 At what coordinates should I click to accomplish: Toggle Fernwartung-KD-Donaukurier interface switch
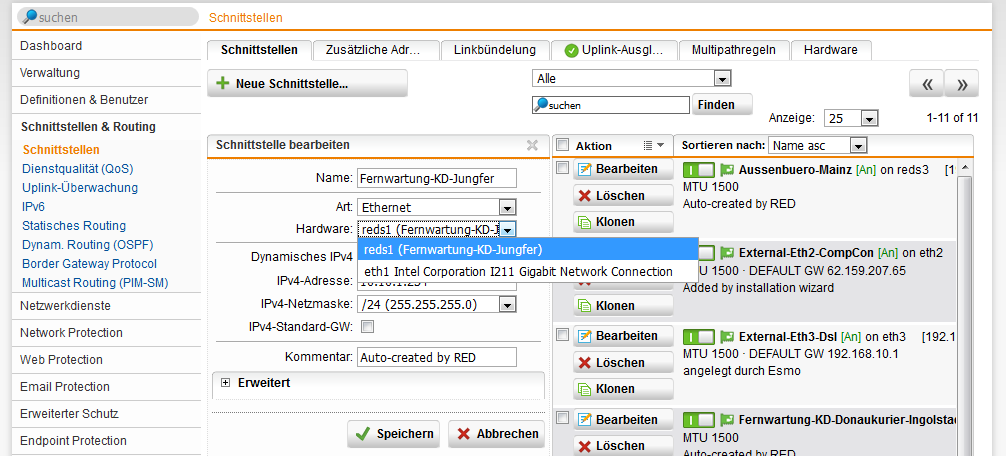pos(699,420)
